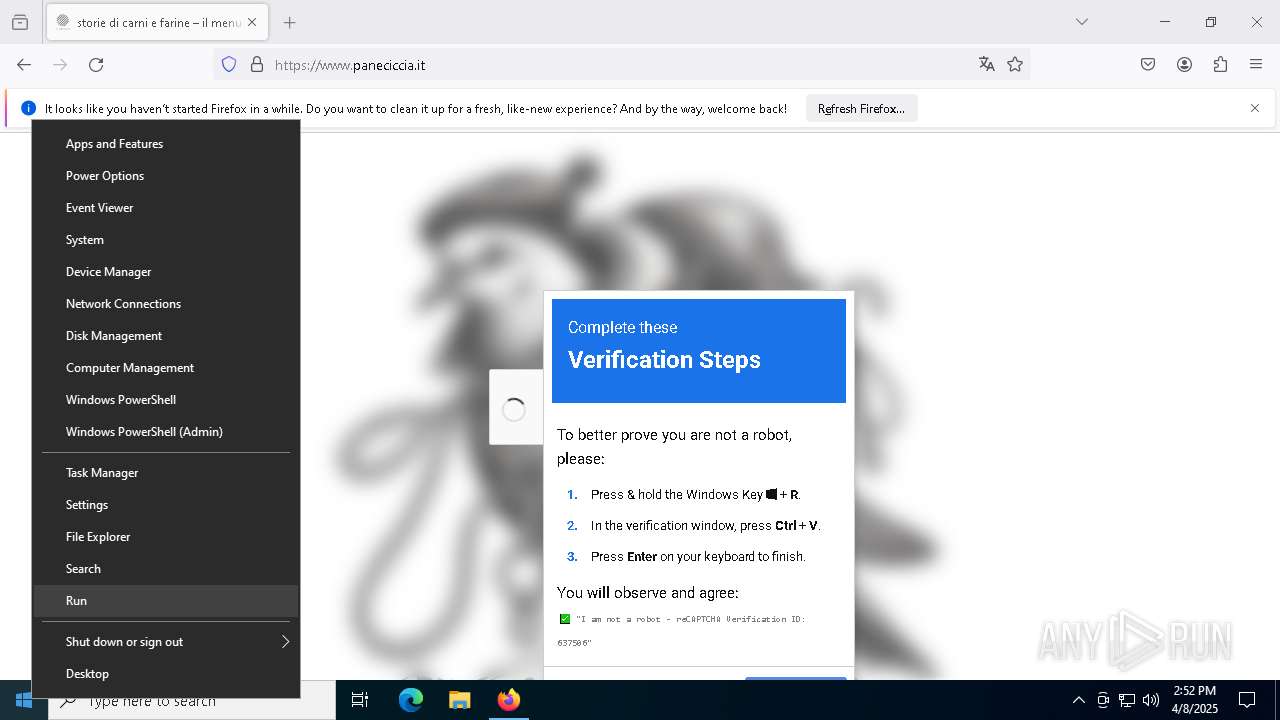Open Device Manager
Viewport: 1280px width, 720px height.
(166, 272)
